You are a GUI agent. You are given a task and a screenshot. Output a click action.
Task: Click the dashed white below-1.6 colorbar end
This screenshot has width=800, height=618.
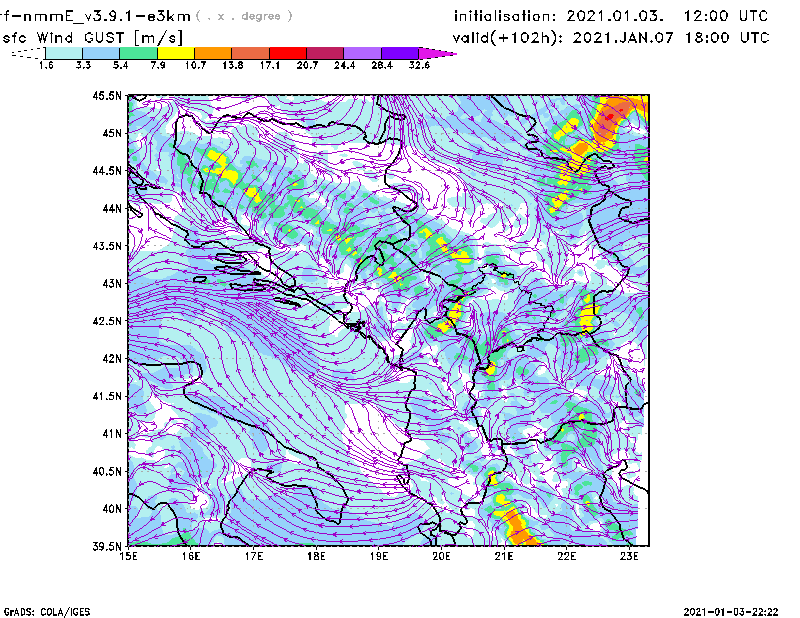(29, 53)
